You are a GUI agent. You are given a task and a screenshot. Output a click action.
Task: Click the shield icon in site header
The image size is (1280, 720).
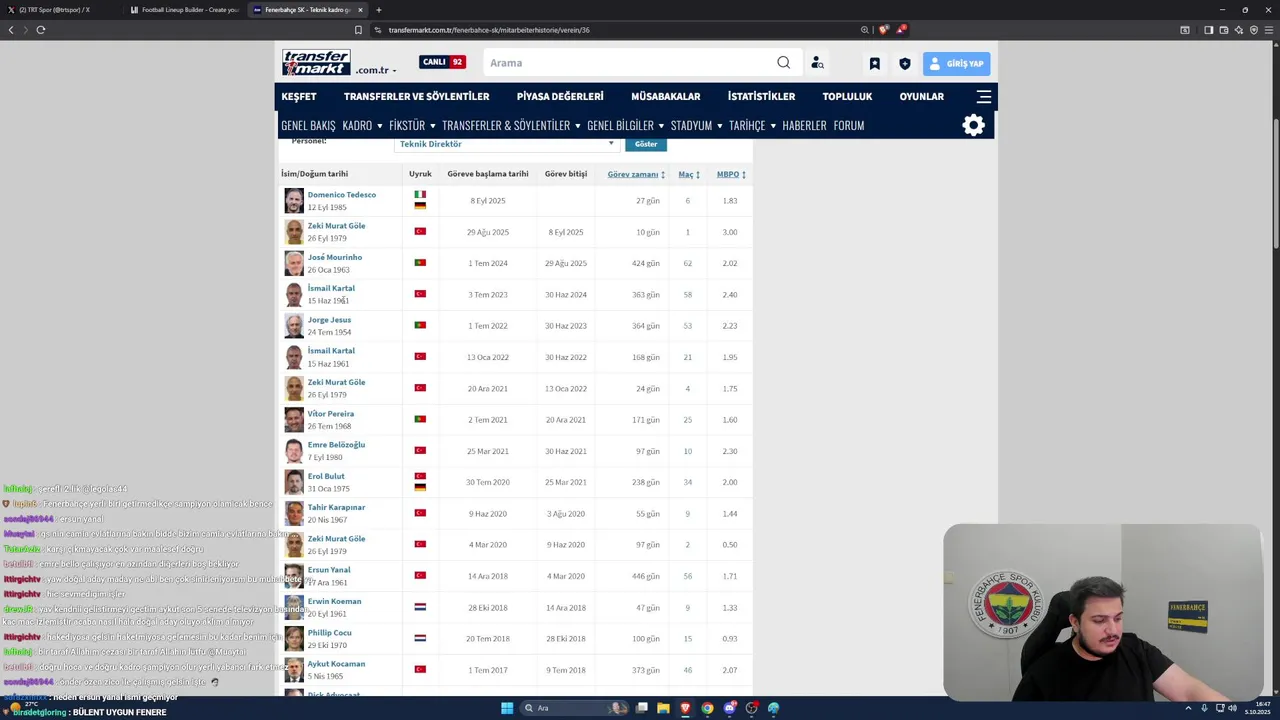coord(905,63)
